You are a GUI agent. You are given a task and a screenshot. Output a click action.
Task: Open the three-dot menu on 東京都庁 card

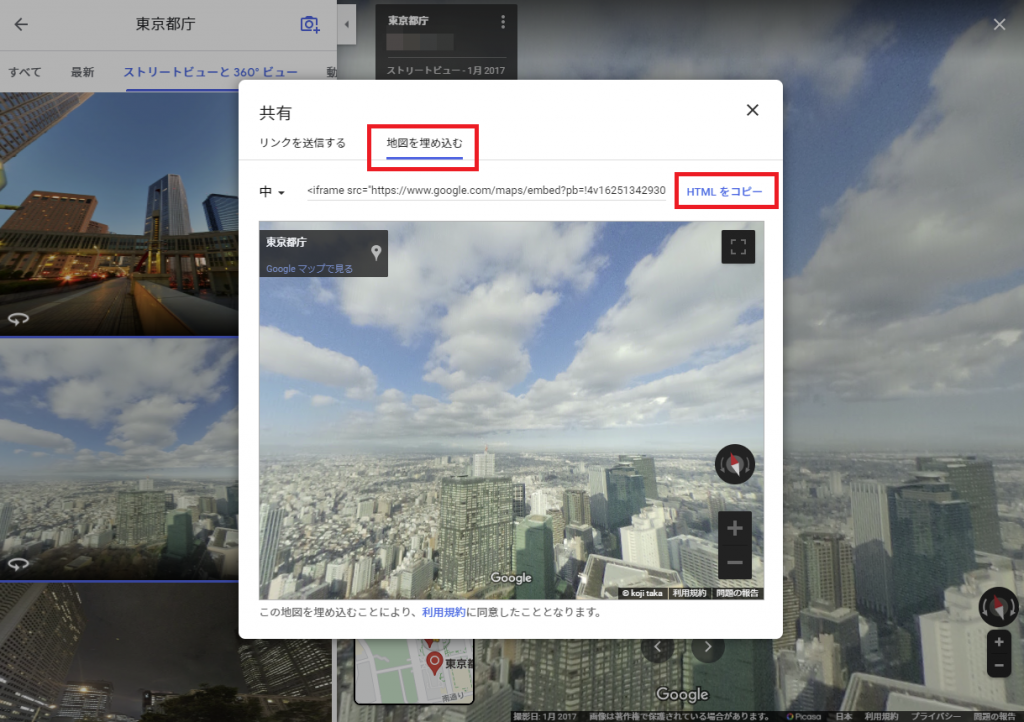(503, 22)
